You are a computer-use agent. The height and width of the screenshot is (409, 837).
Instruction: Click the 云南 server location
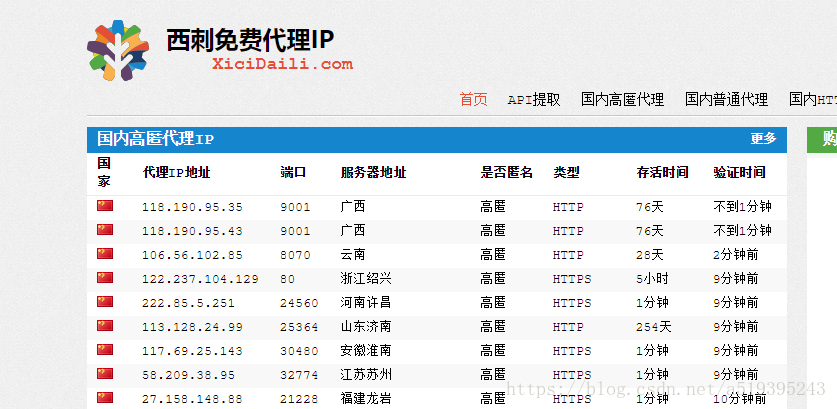click(353, 254)
